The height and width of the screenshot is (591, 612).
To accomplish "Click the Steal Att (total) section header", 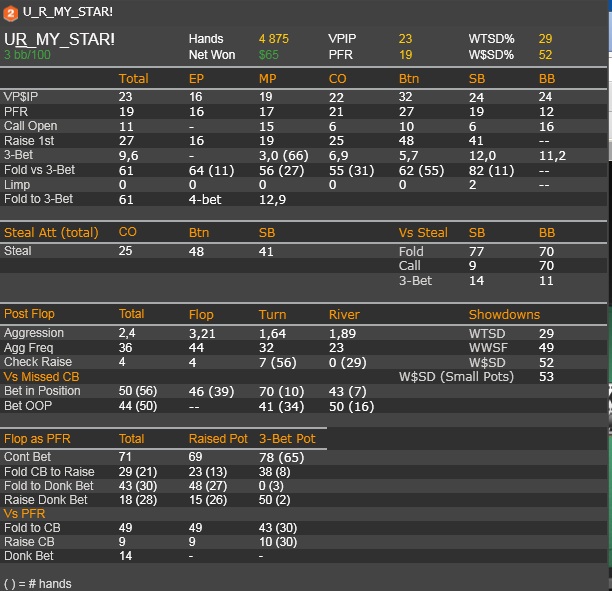I will pyautogui.click(x=51, y=233).
